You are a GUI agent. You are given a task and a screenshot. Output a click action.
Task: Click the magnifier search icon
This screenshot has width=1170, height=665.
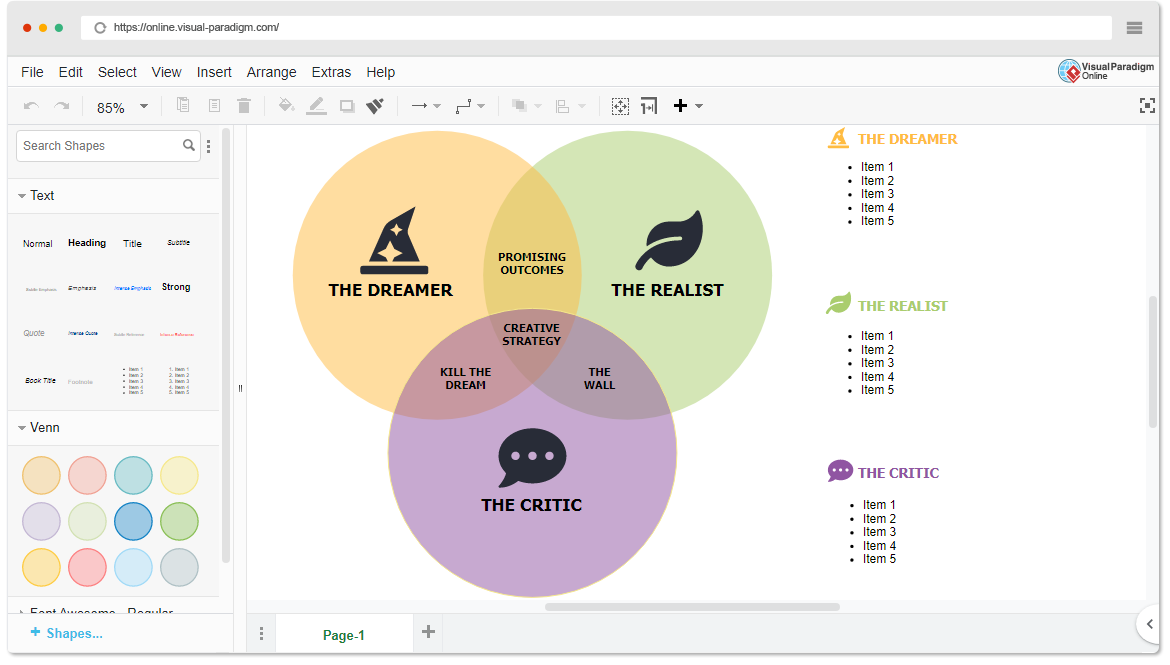coord(189,146)
